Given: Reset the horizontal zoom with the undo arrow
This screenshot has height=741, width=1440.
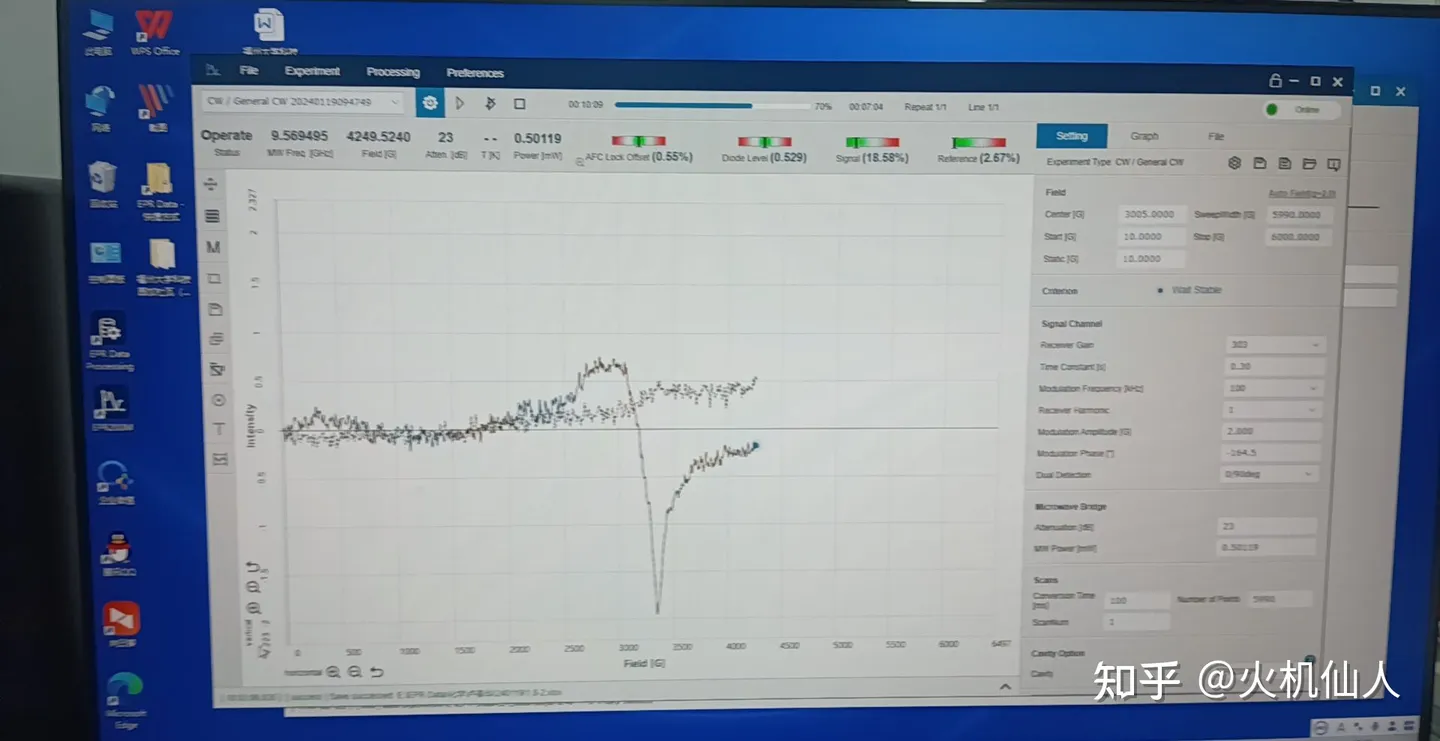Looking at the screenshot, I should [x=376, y=673].
